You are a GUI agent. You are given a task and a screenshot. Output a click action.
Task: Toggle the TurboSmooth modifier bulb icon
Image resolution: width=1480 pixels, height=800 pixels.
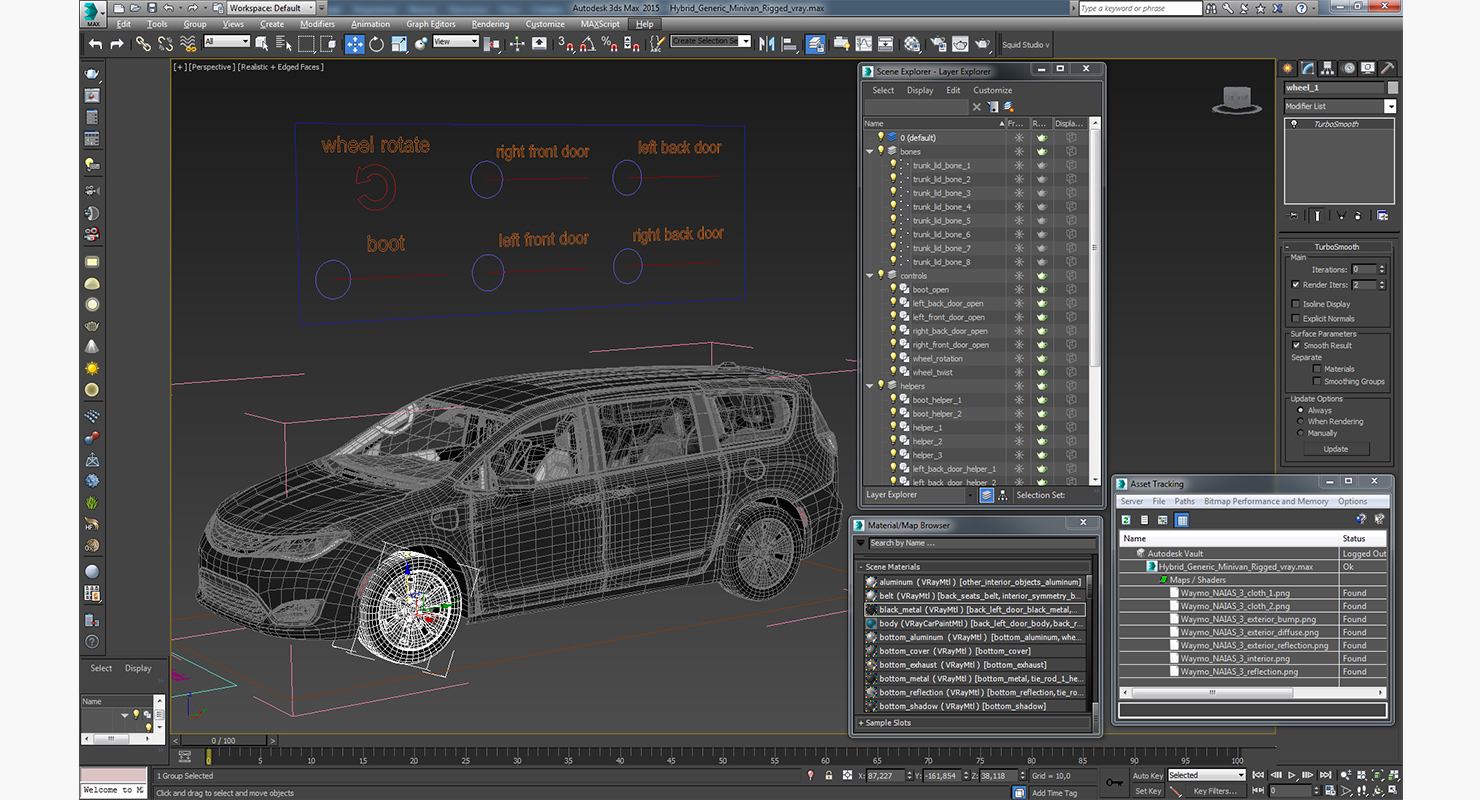(x=1294, y=125)
